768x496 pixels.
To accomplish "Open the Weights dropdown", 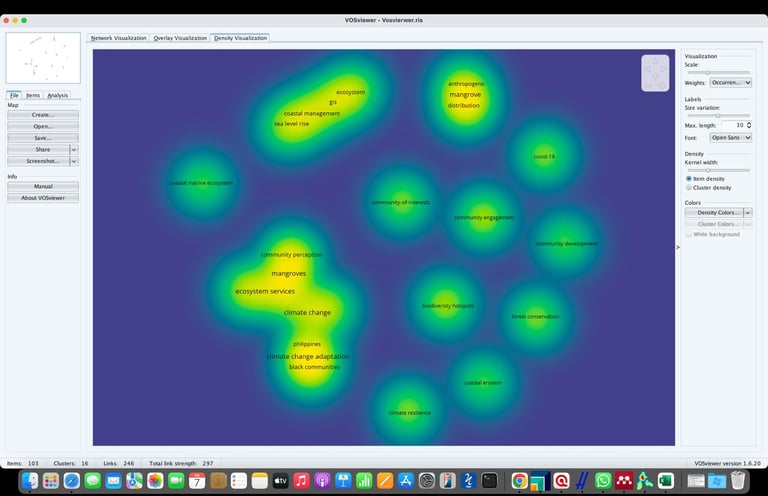I will [730, 83].
